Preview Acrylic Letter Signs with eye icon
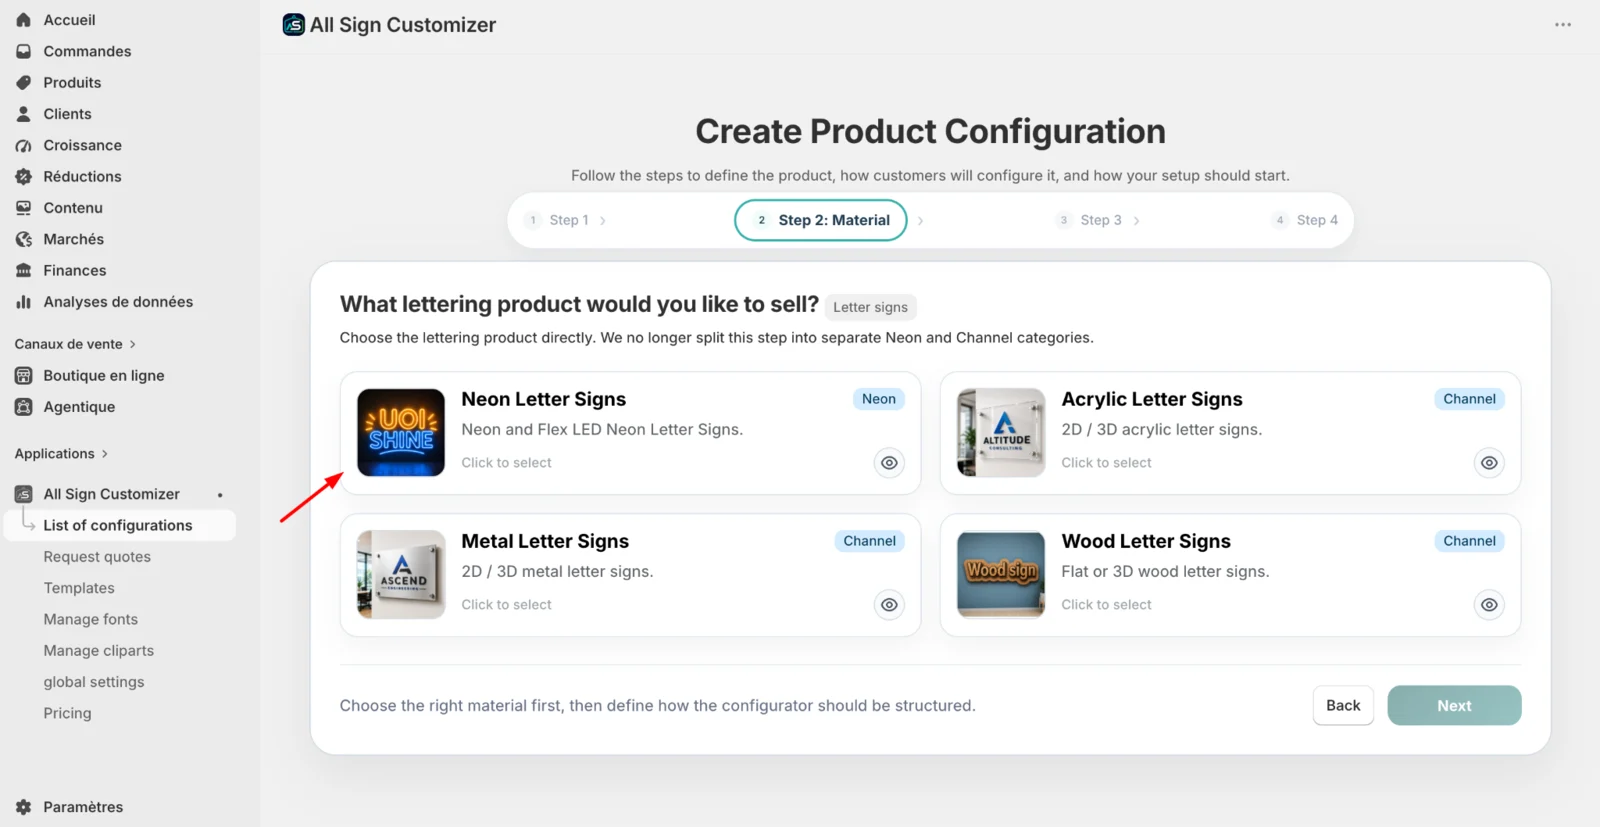Image resolution: width=1600 pixels, height=827 pixels. (1489, 463)
